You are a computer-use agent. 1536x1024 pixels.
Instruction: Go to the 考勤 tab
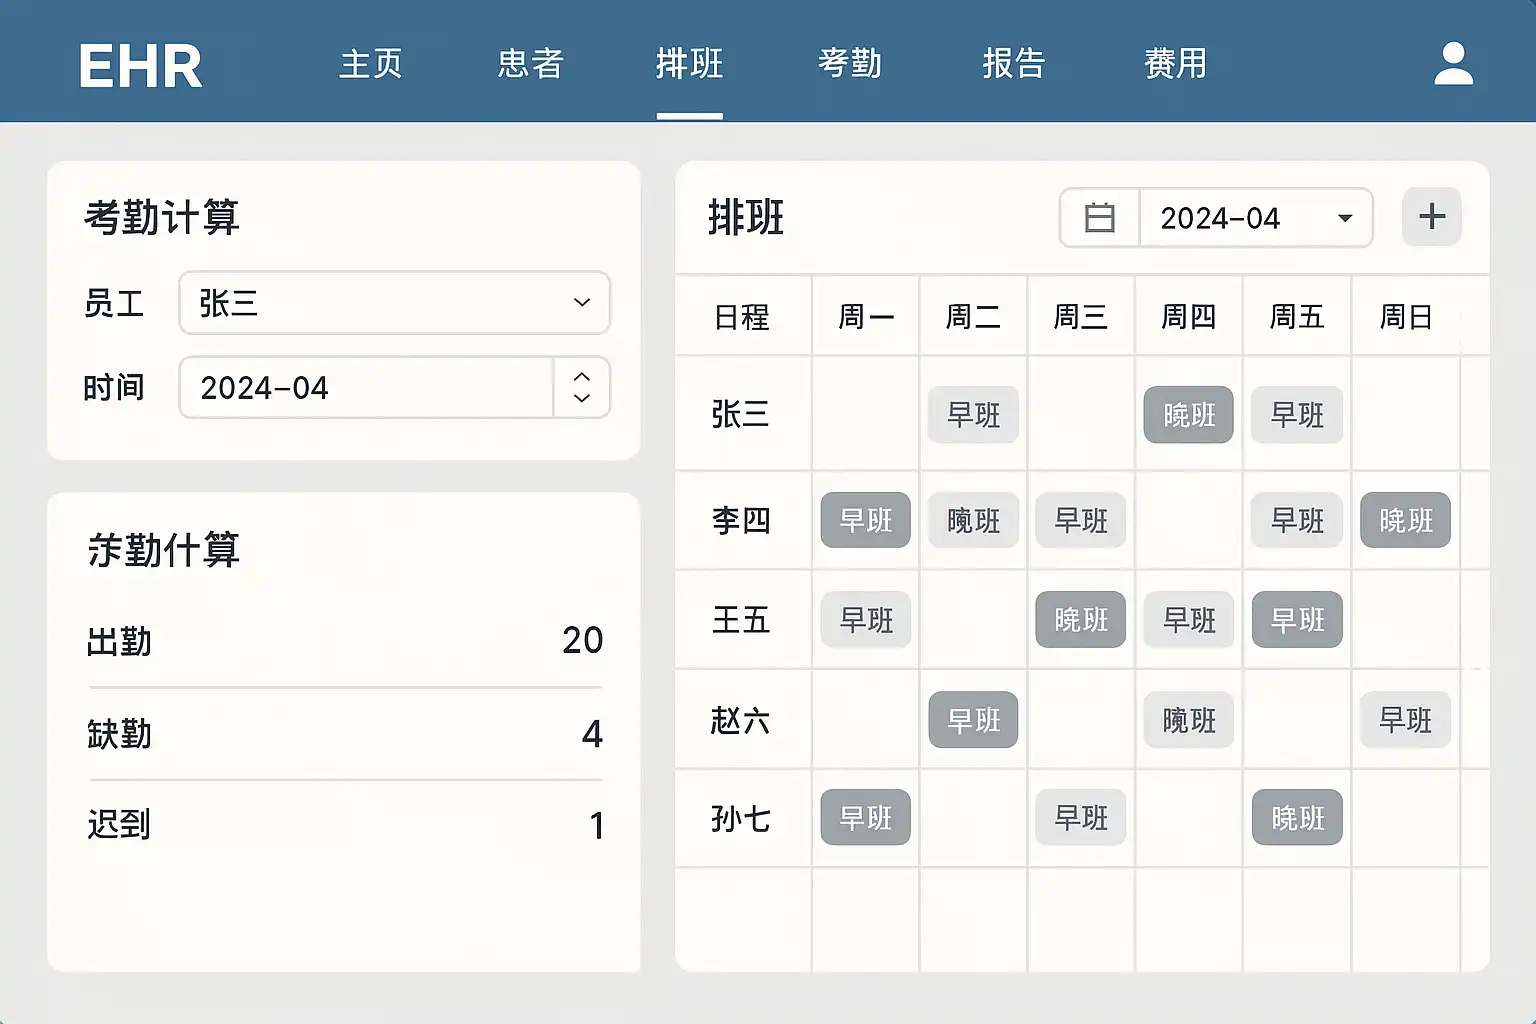point(849,64)
